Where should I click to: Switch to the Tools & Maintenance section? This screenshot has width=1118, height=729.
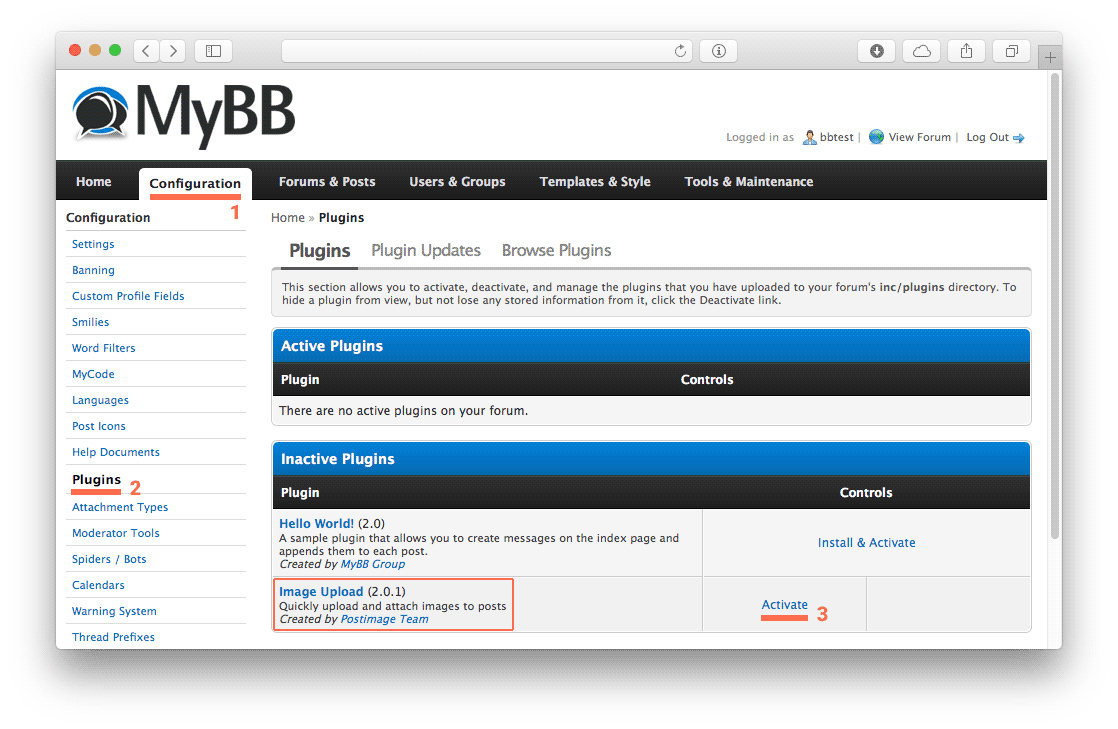(748, 181)
